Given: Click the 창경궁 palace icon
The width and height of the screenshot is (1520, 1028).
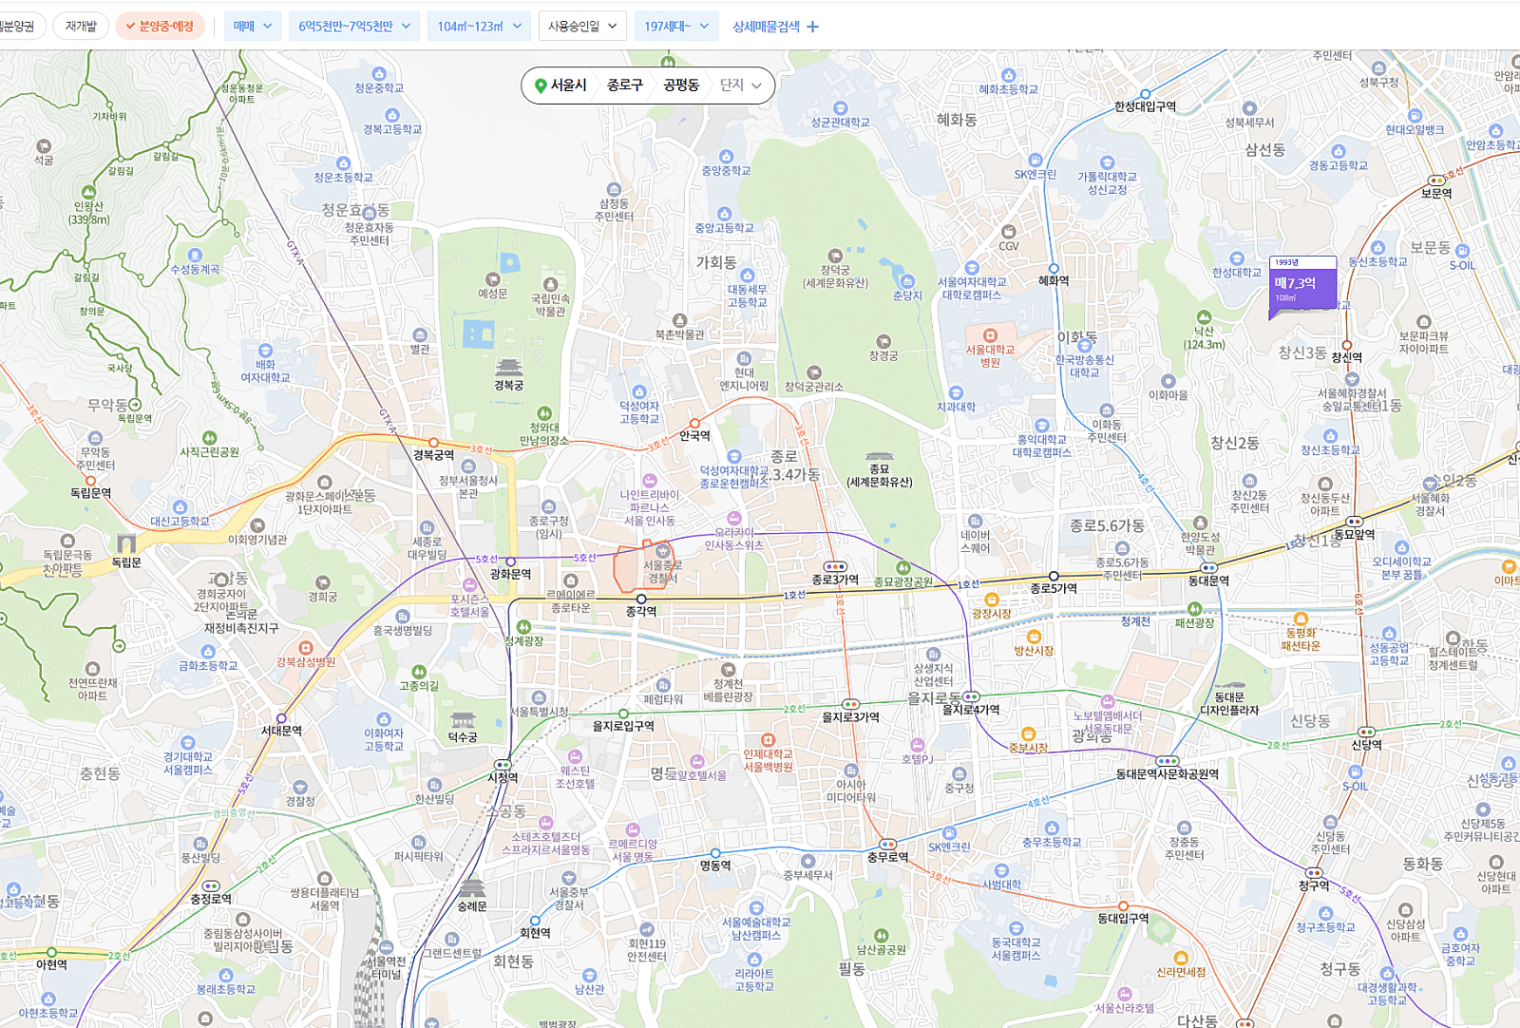Looking at the screenshot, I should pyautogui.click(x=883, y=342).
